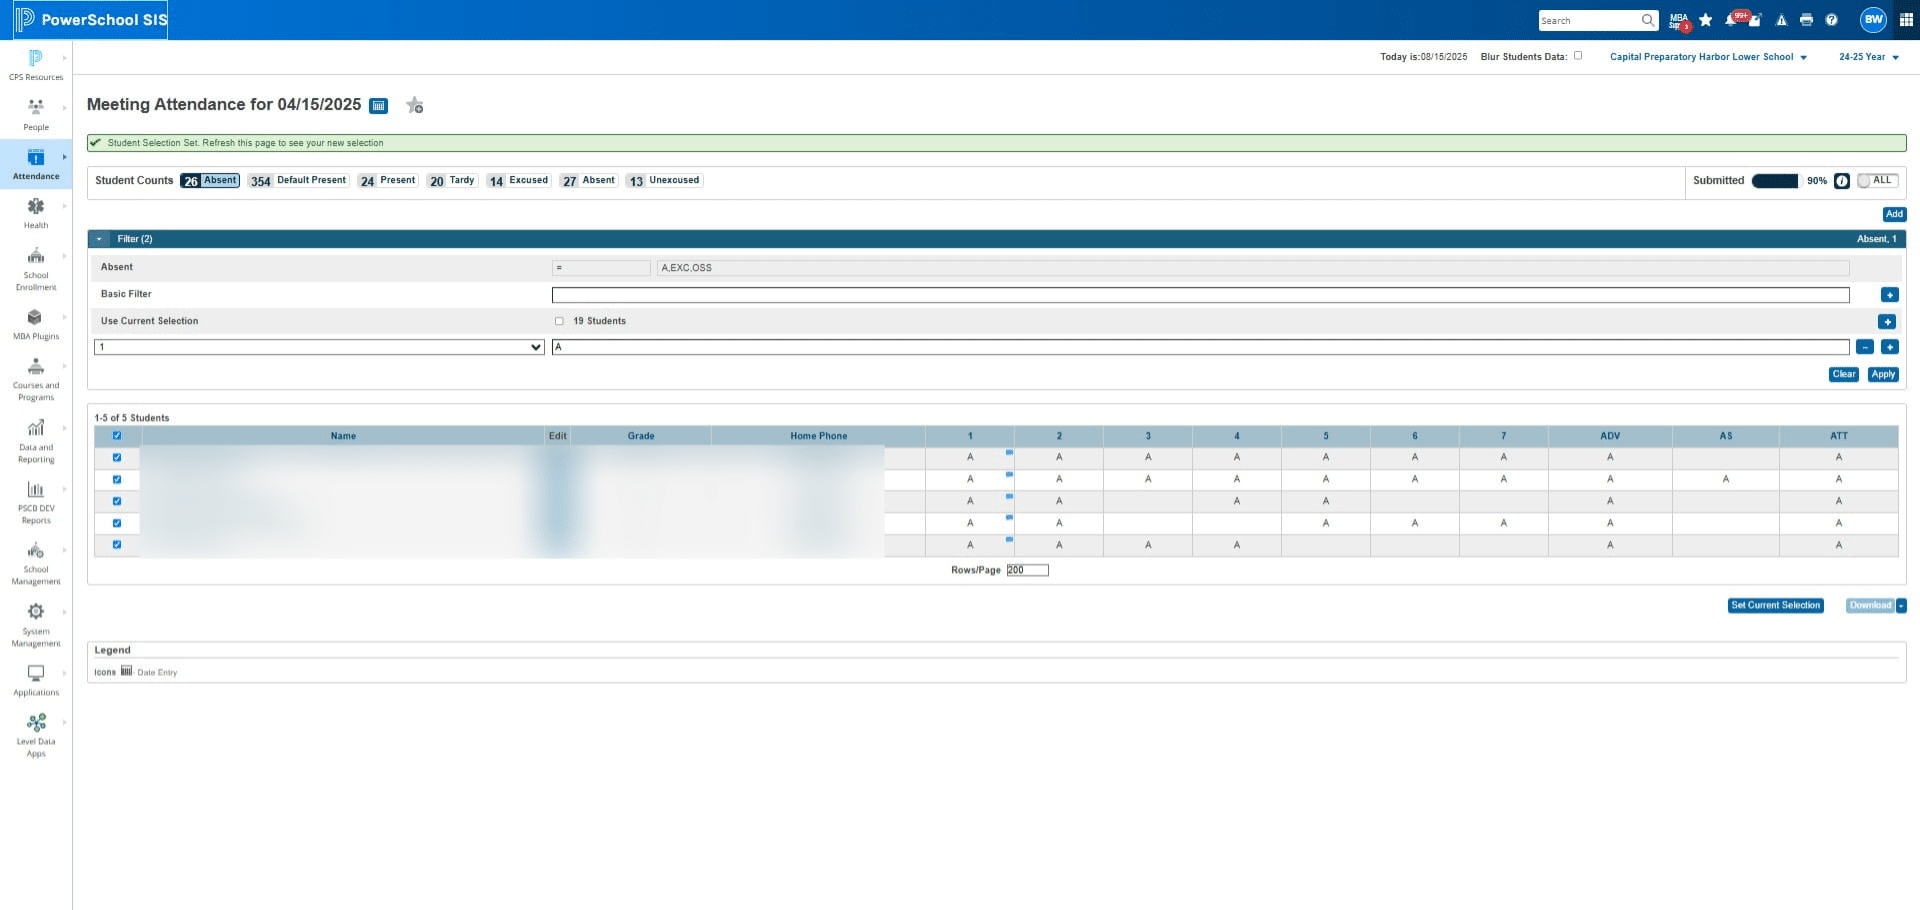This screenshot has width=1920, height=910.
Task: Collapse the Filter (2) panel
Action: [99, 239]
